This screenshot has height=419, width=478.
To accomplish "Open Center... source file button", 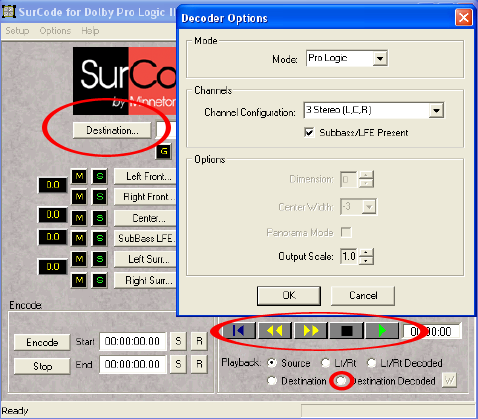I will pyautogui.click(x=145, y=218).
